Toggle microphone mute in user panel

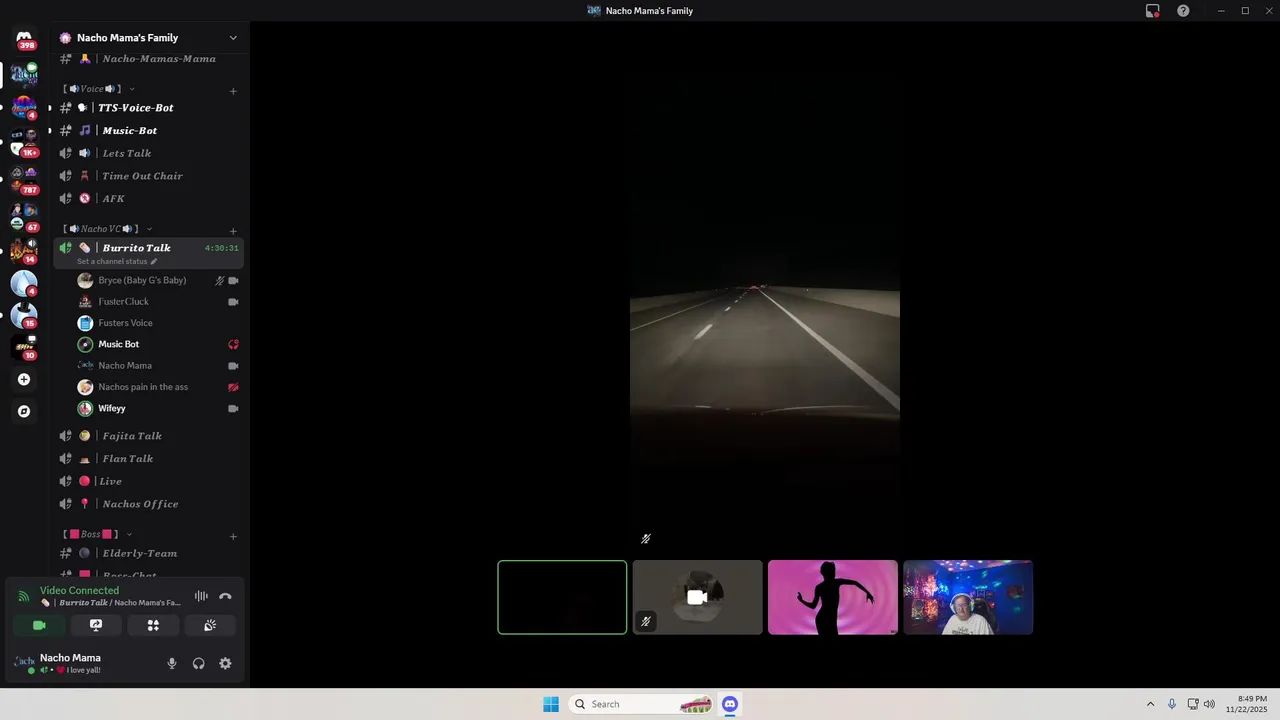click(x=171, y=663)
